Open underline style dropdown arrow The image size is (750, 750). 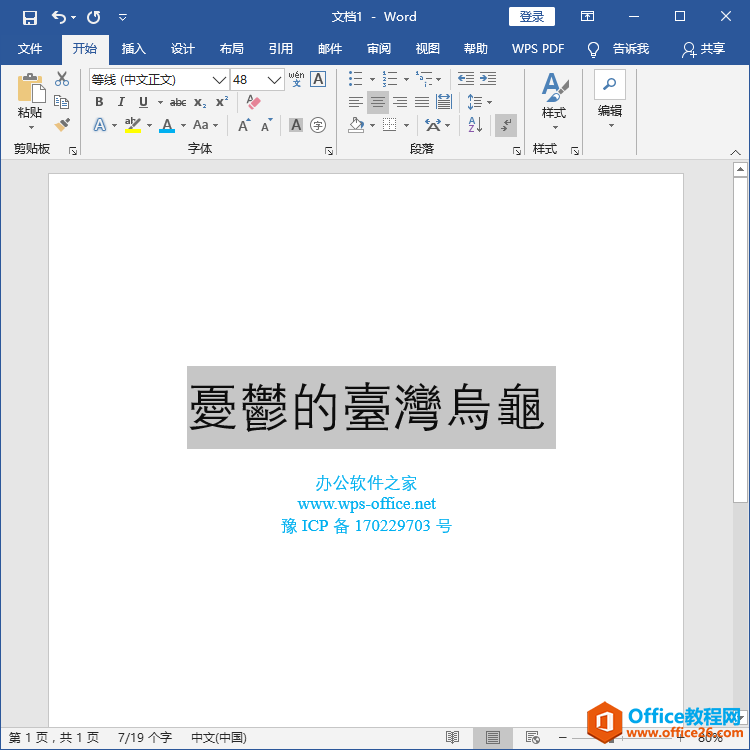[160, 102]
